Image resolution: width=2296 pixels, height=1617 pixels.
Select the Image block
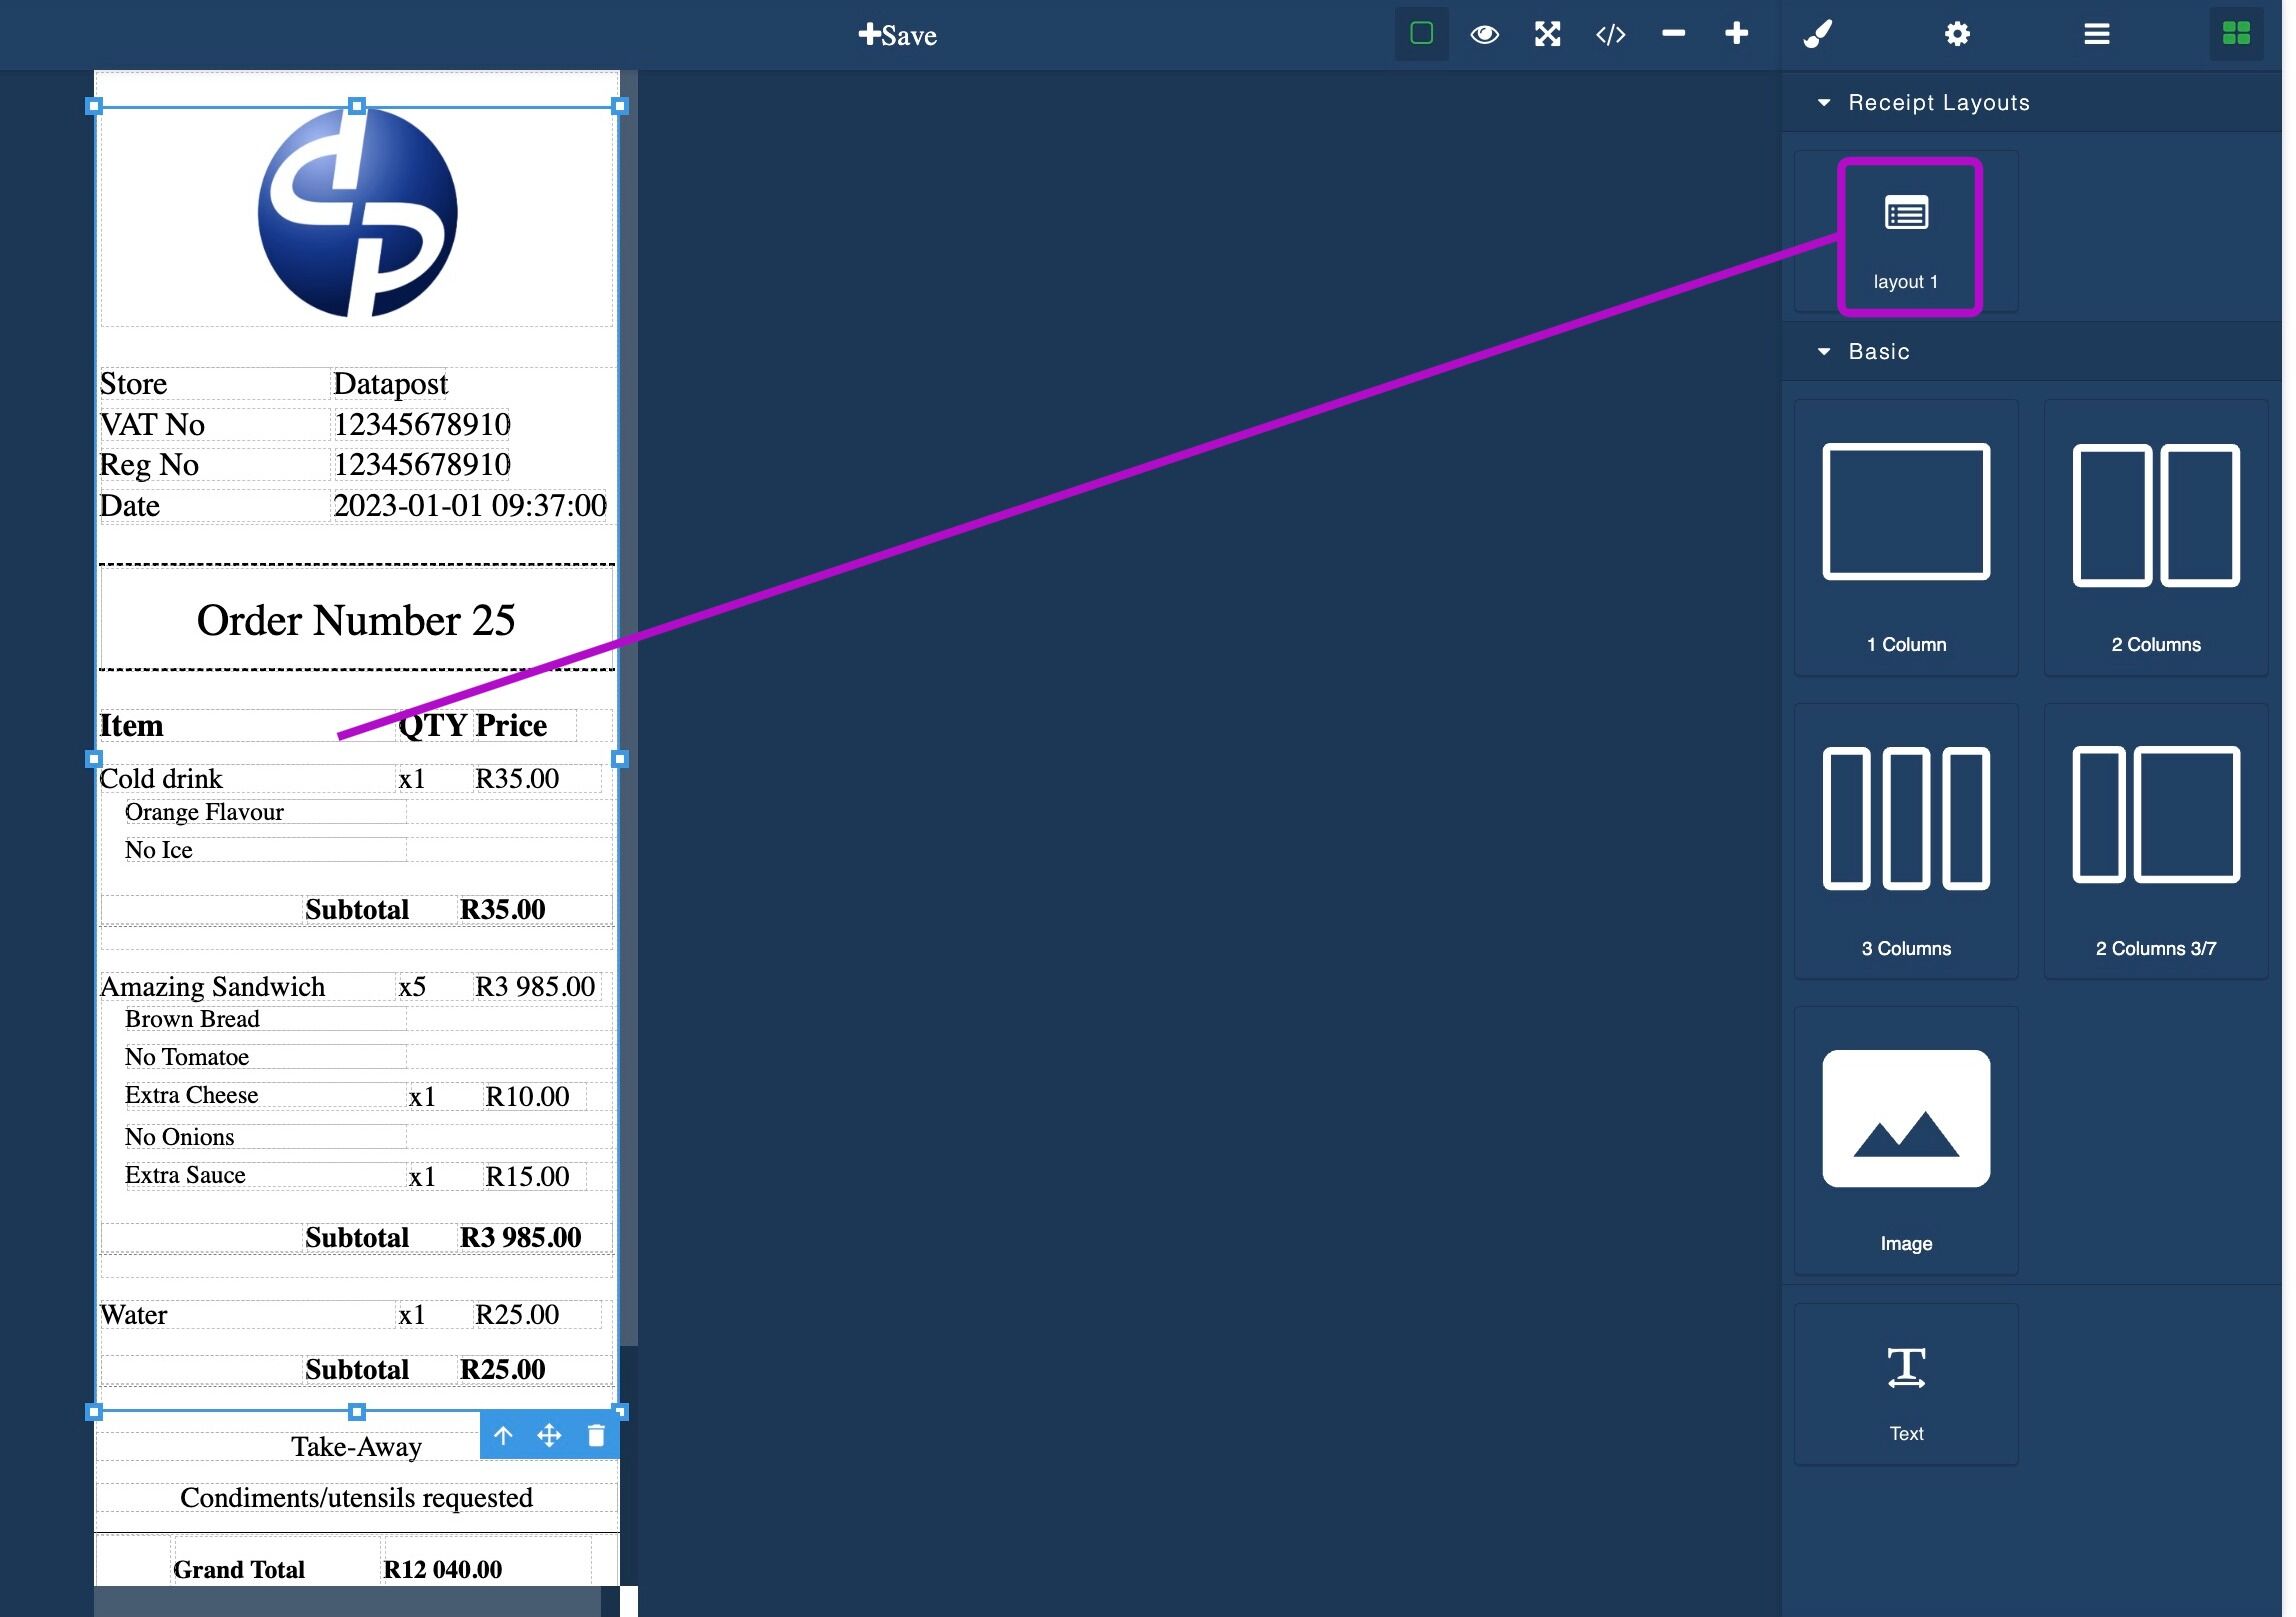click(x=1906, y=1140)
